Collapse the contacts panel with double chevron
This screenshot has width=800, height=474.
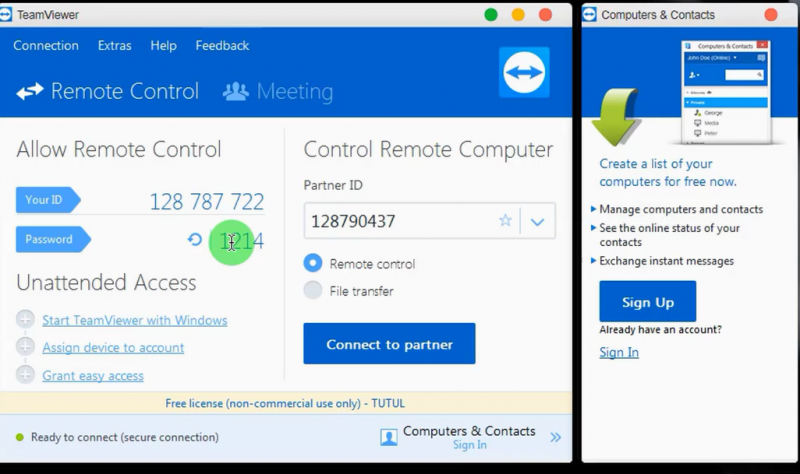(556, 437)
